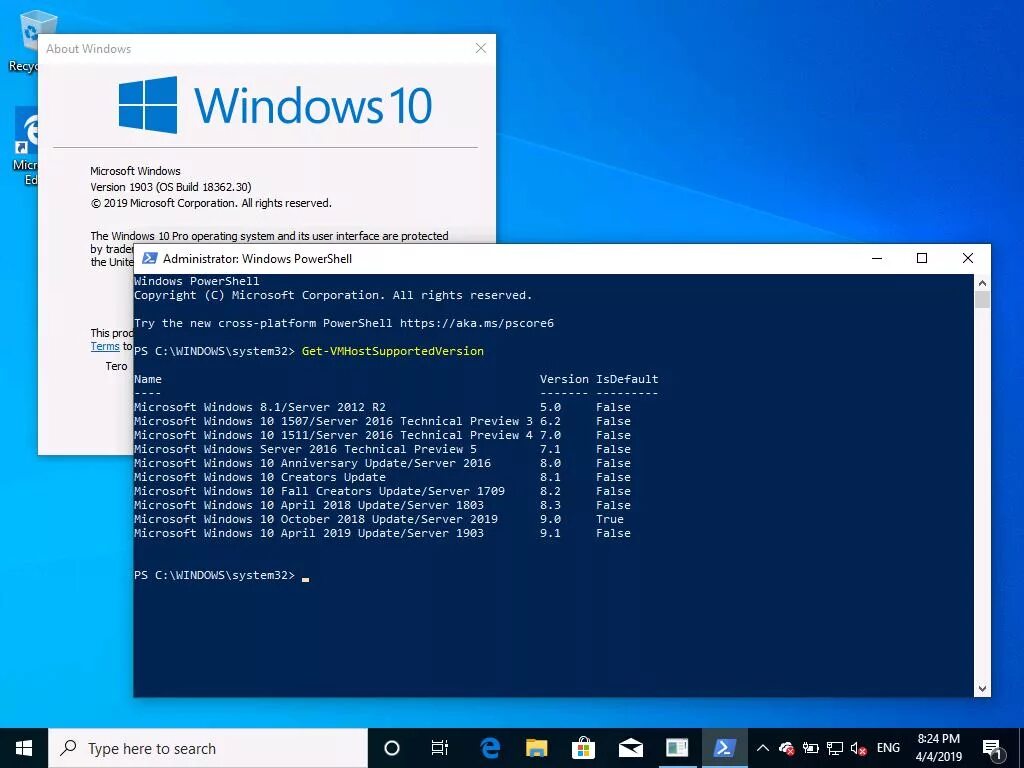Click the April 2018 Update/Server 1803 row
This screenshot has height=768, width=1024.
(x=383, y=505)
